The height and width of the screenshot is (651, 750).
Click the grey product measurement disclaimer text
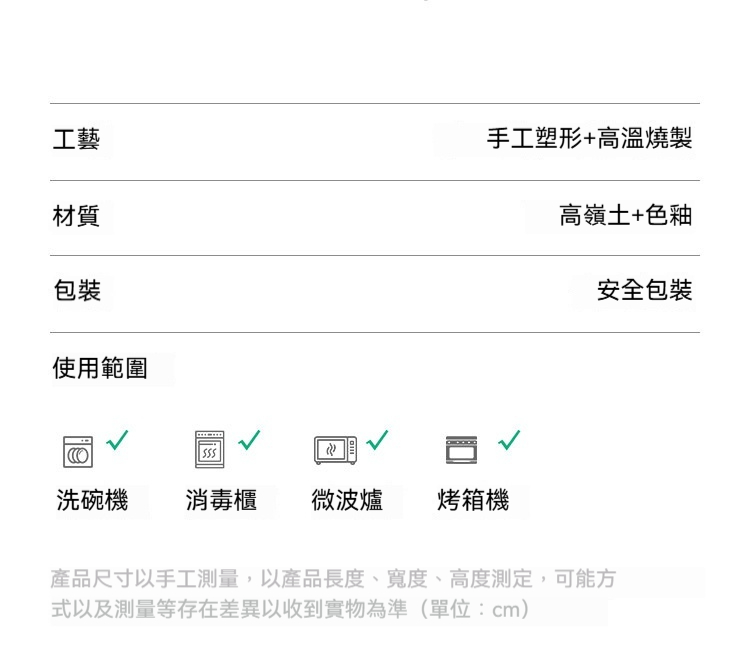(x=333, y=594)
